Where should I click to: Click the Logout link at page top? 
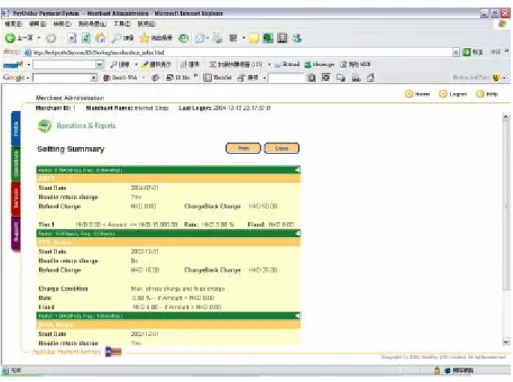453,94
